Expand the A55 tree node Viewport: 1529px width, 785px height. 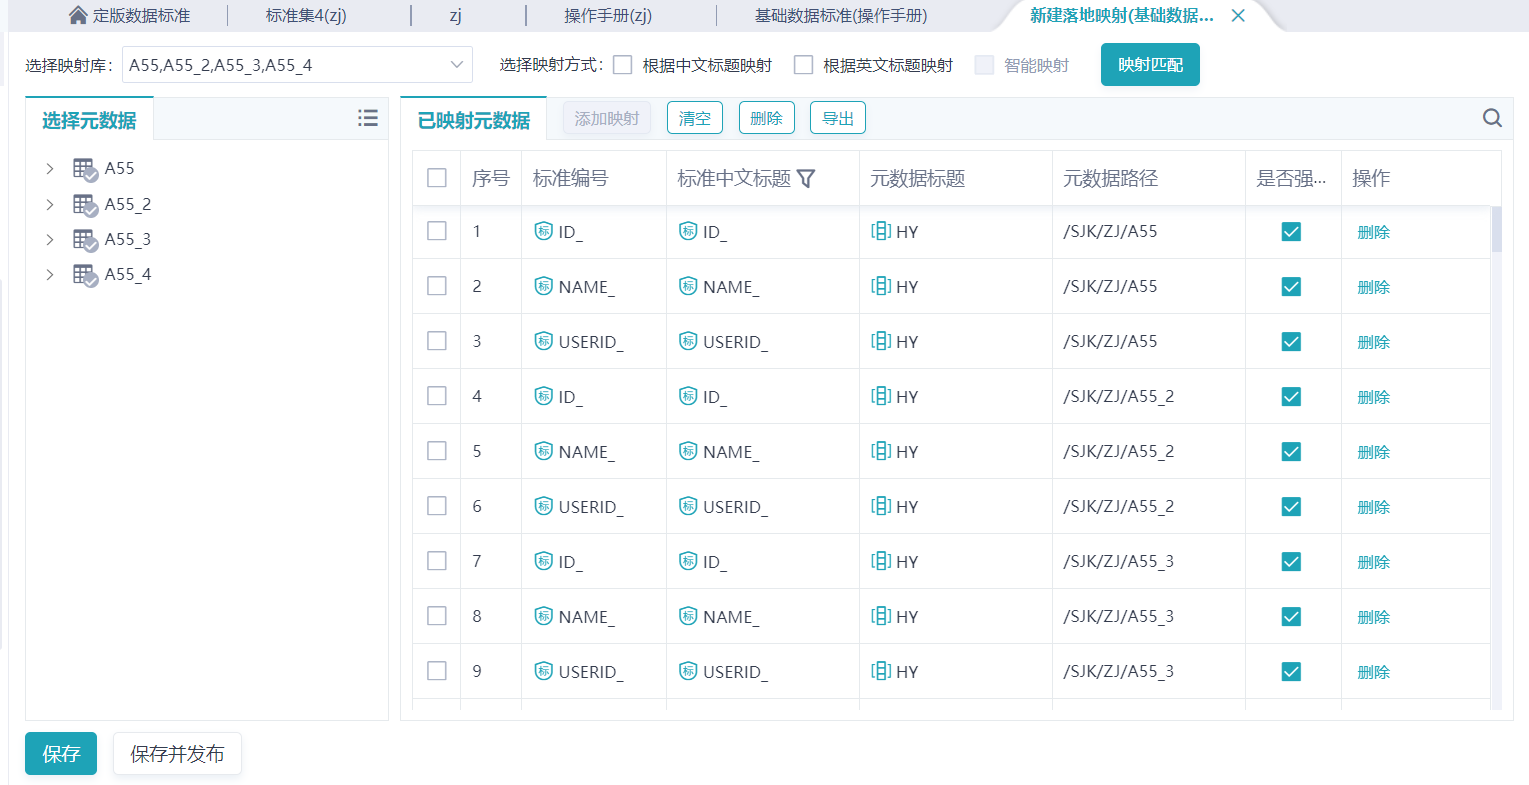click(50, 169)
